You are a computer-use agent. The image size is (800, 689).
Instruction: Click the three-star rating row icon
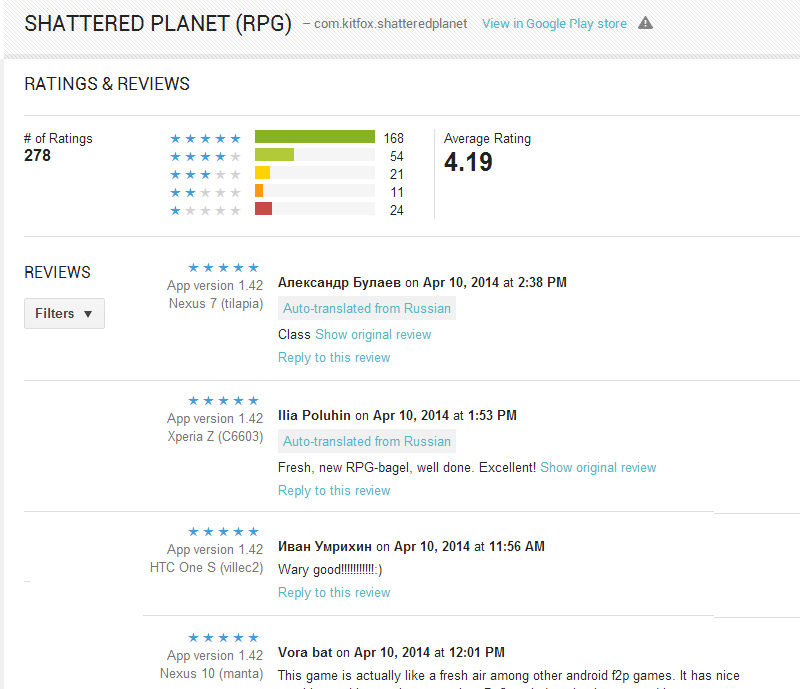click(205, 174)
